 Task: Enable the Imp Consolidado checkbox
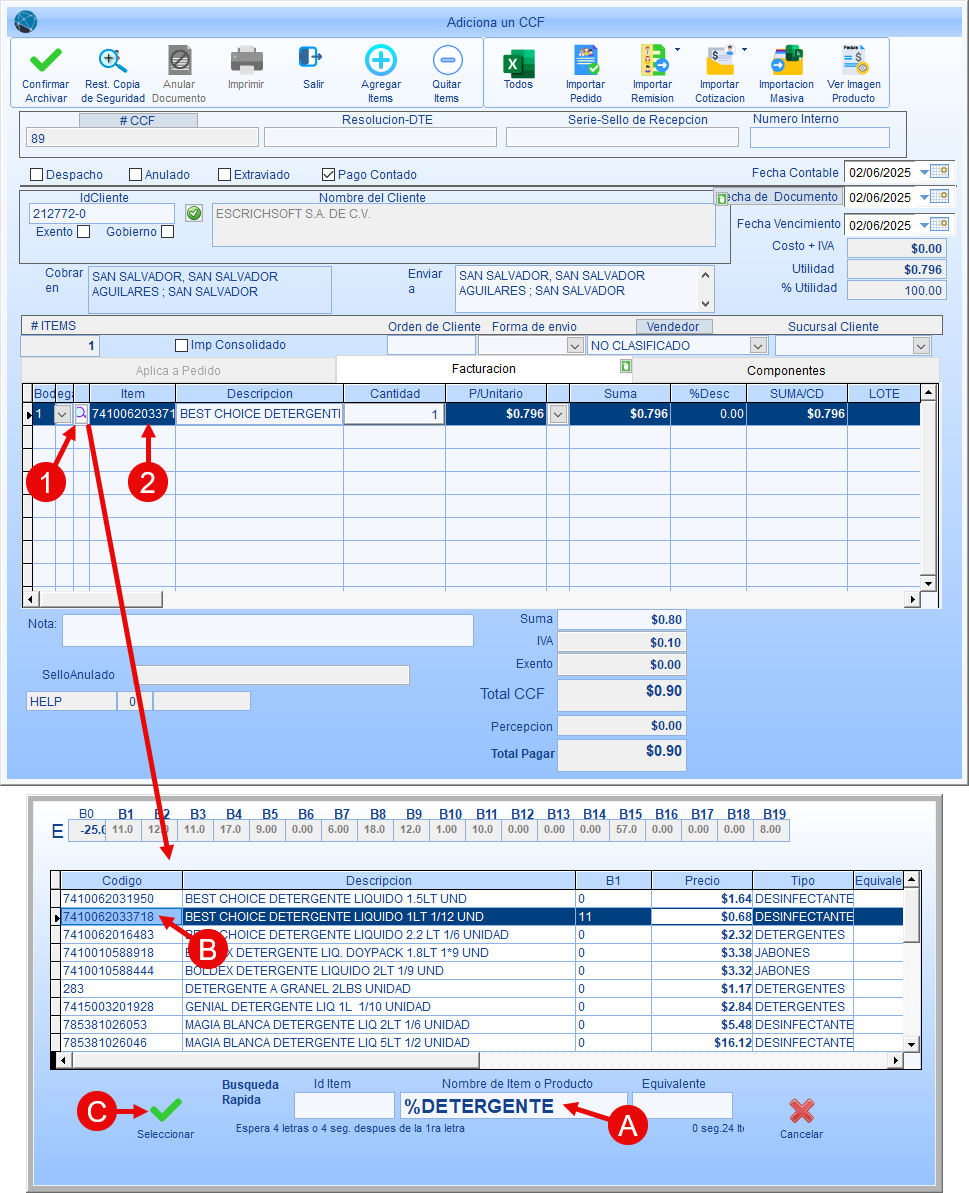[x=181, y=345]
